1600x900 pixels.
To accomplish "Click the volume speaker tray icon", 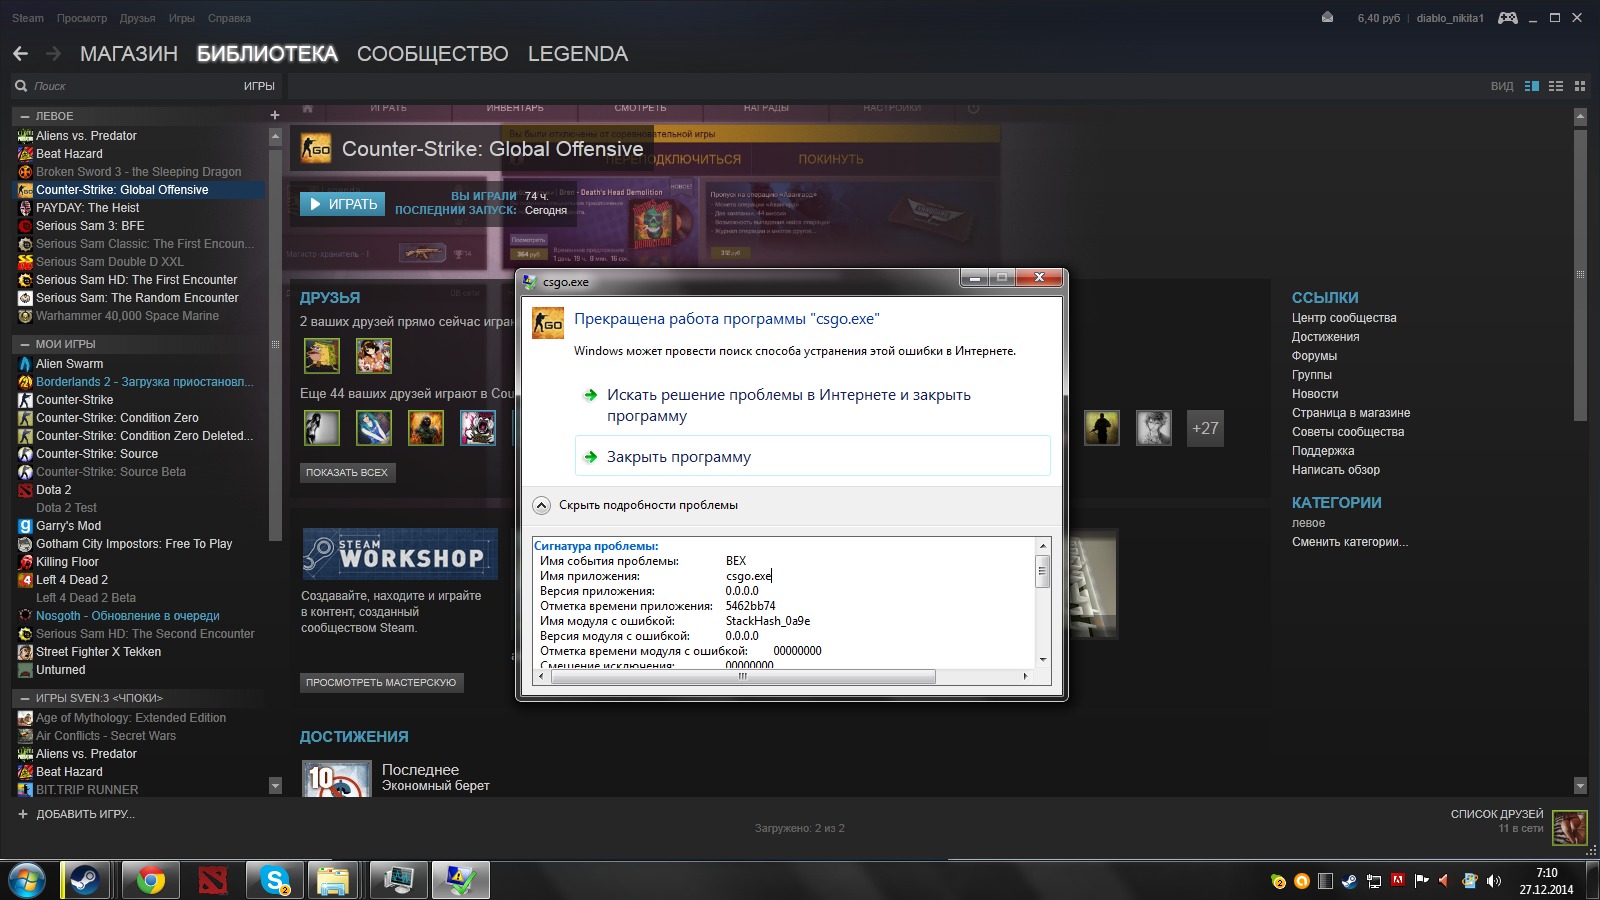I will [x=1494, y=881].
